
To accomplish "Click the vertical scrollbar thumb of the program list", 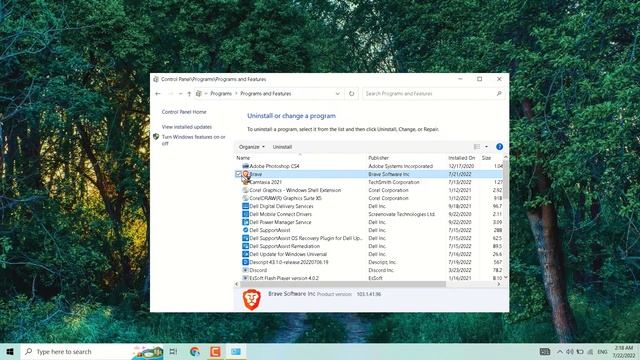I will click(x=505, y=180).
